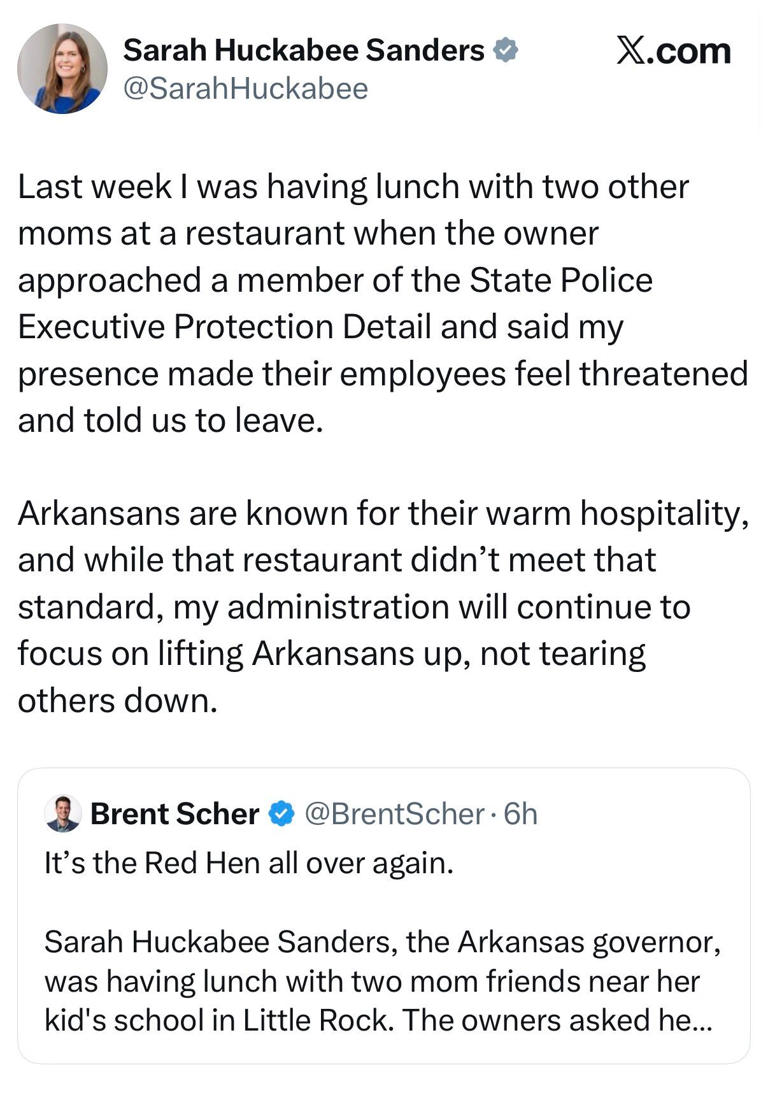
Task: Click the paragraph starting "Last week I was"
Action: [382, 303]
